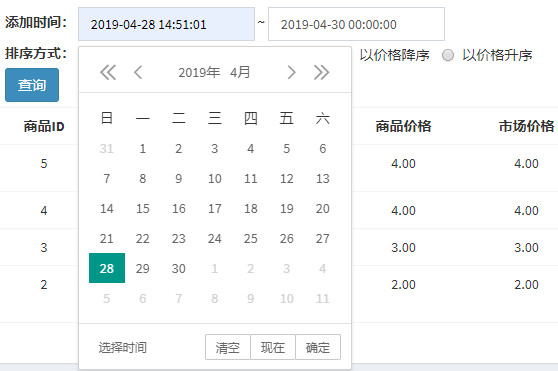Choose date 13 in the calendar

click(323, 178)
